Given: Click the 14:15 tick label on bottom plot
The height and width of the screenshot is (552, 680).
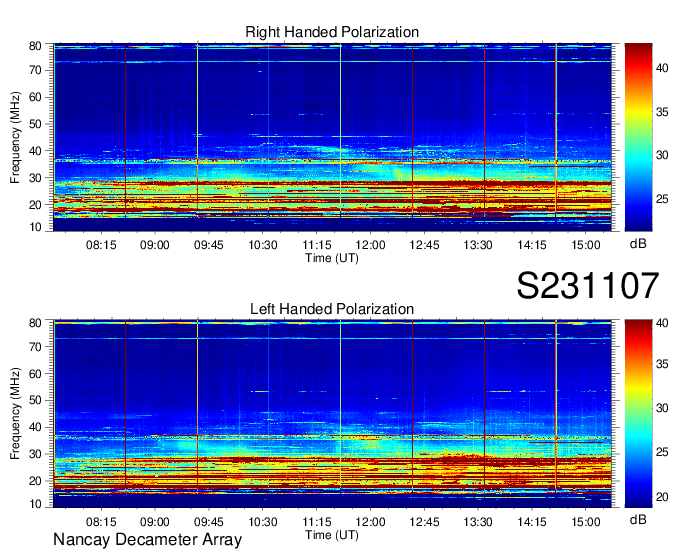Looking at the screenshot, I should point(532,522).
